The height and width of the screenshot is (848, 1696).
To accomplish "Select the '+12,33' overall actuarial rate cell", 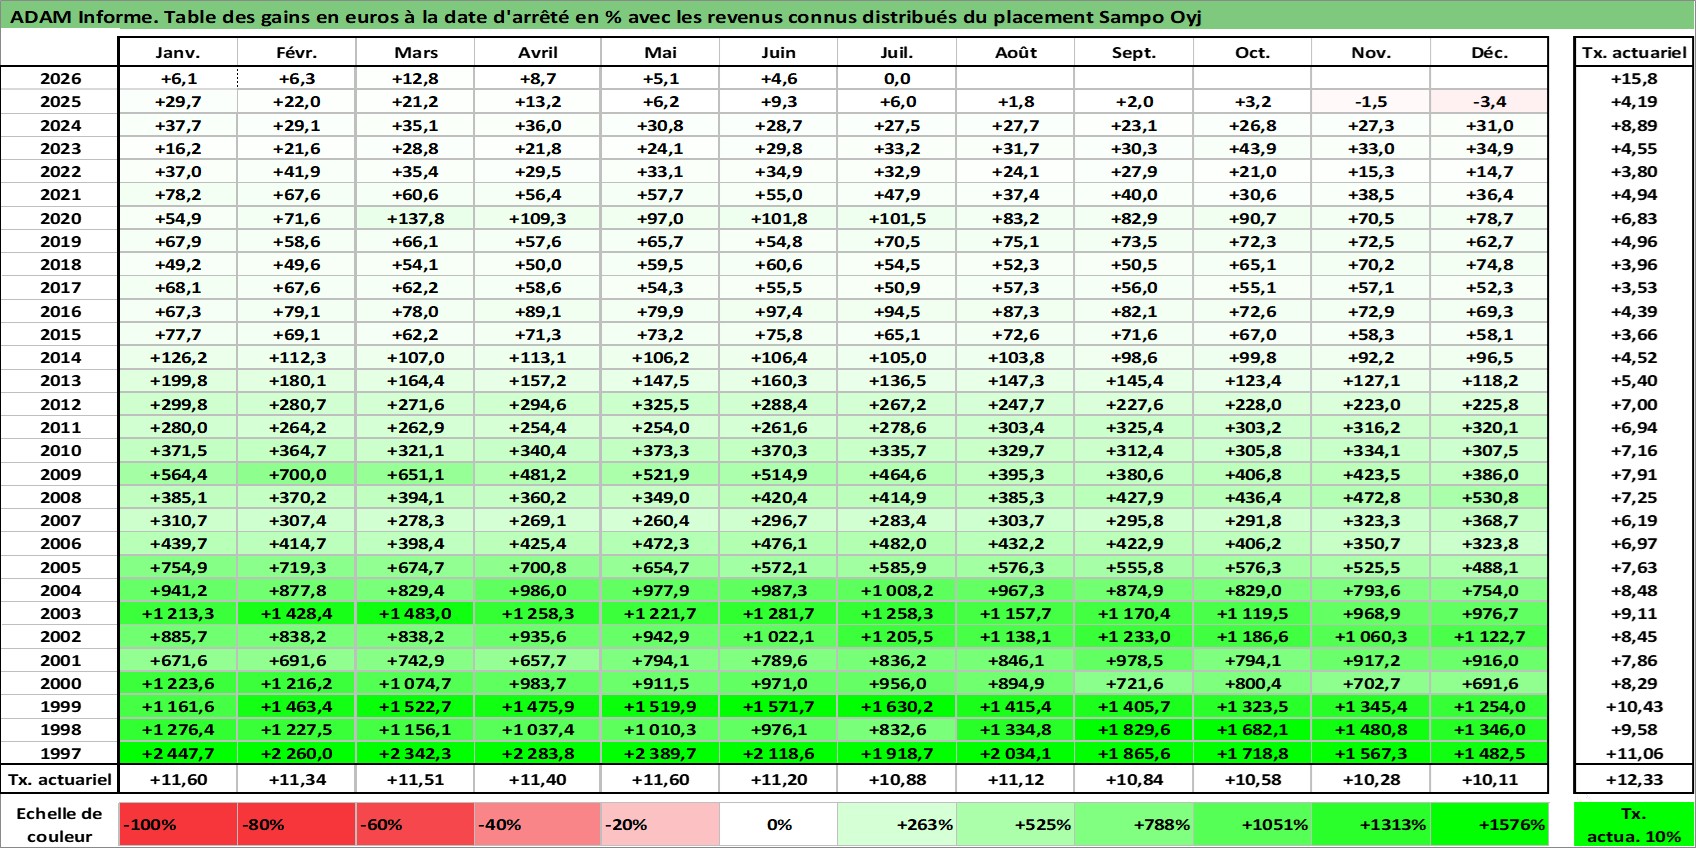I will tap(1634, 779).
